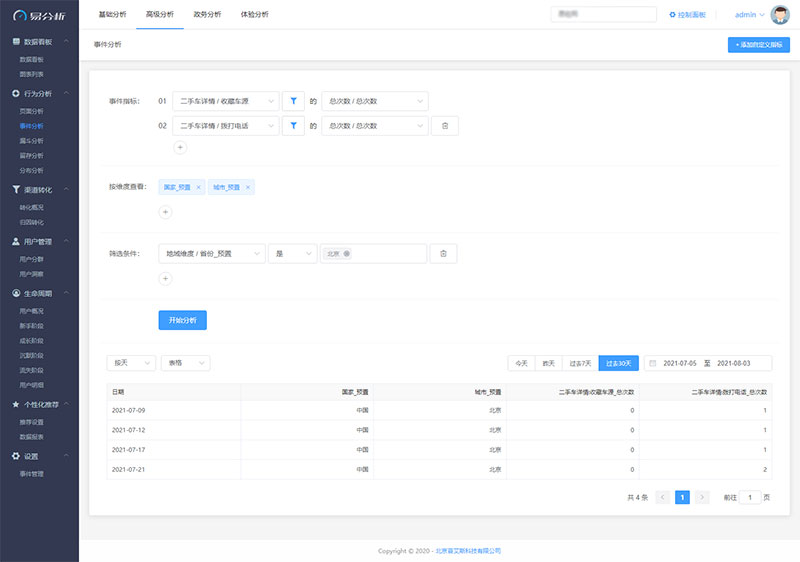
Task: Click plus icon under 筛选条件
Action: [166, 278]
